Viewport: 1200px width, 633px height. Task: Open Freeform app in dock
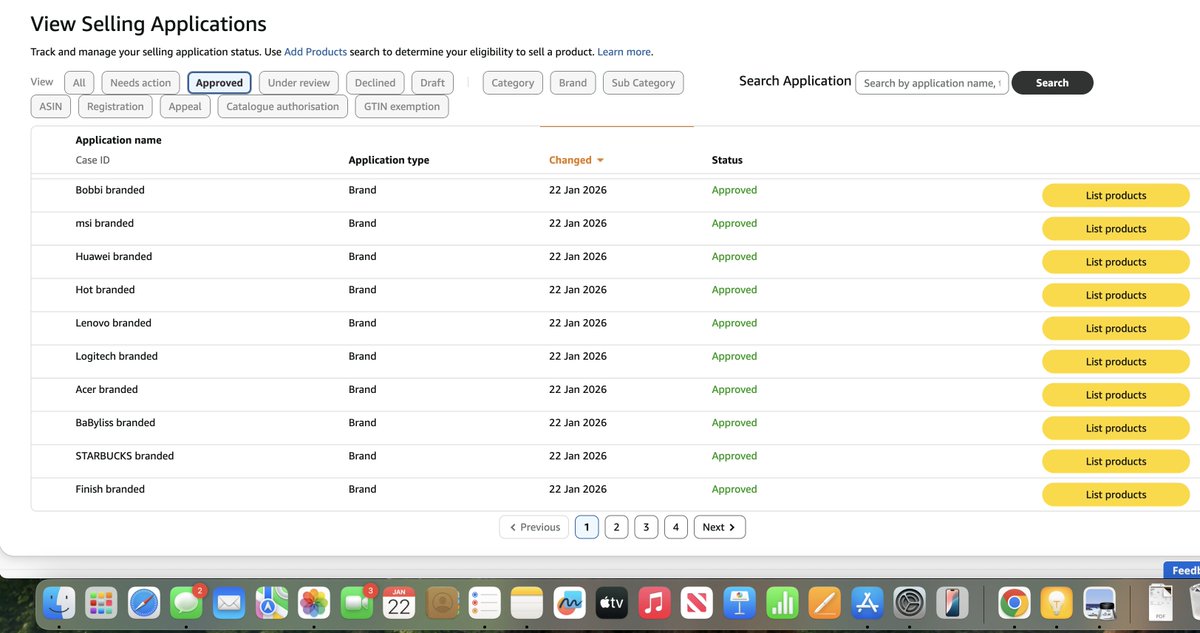coord(569,603)
